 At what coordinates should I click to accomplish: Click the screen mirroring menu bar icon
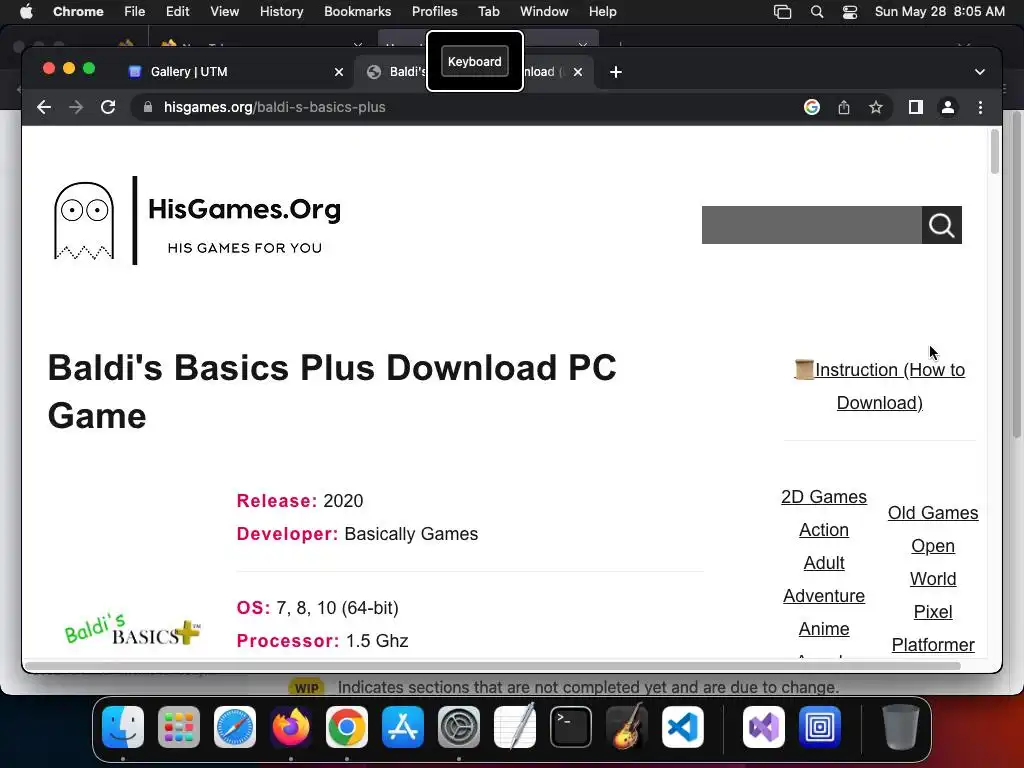pos(782,12)
